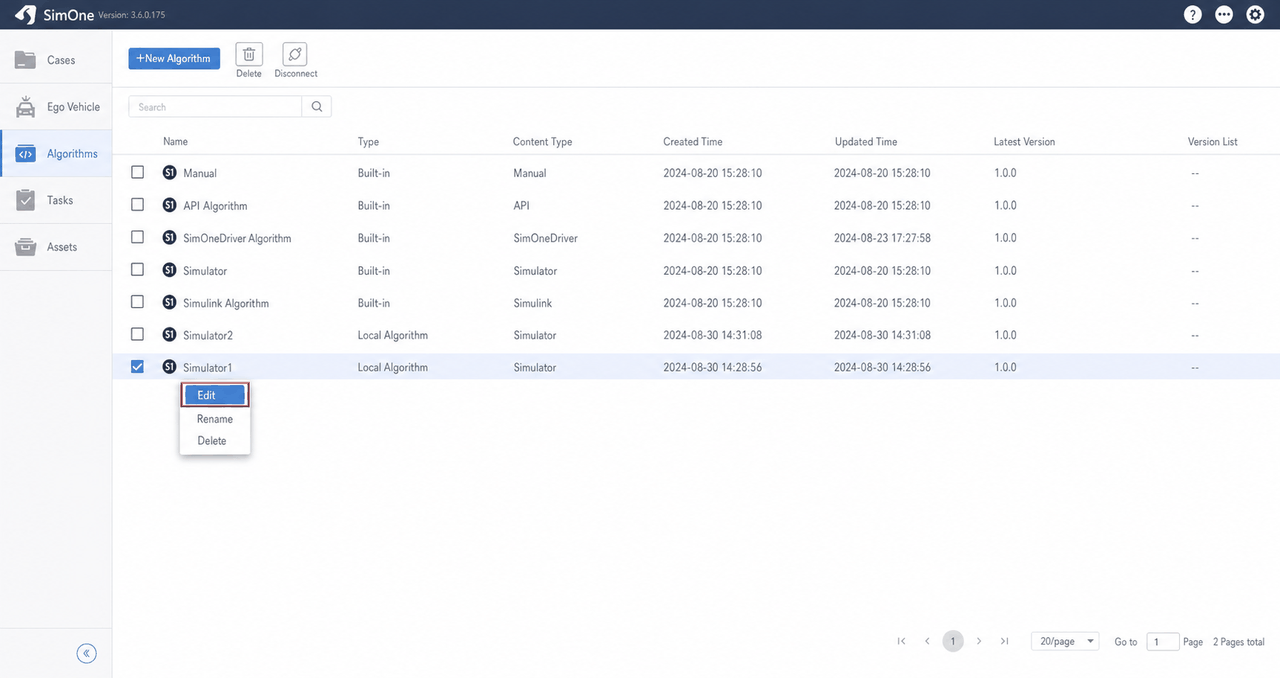The width and height of the screenshot is (1280, 678).
Task: Click the Disconnect toolbar icon
Action: pyautogui.click(x=295, y=54)
